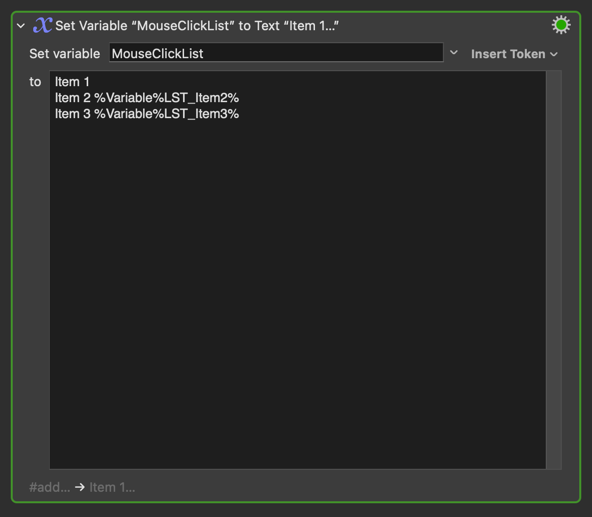The width and height of the screenshot is (592, 517).
Task: Click the text area's vertical scrollbar track
Action: [554, 270]
